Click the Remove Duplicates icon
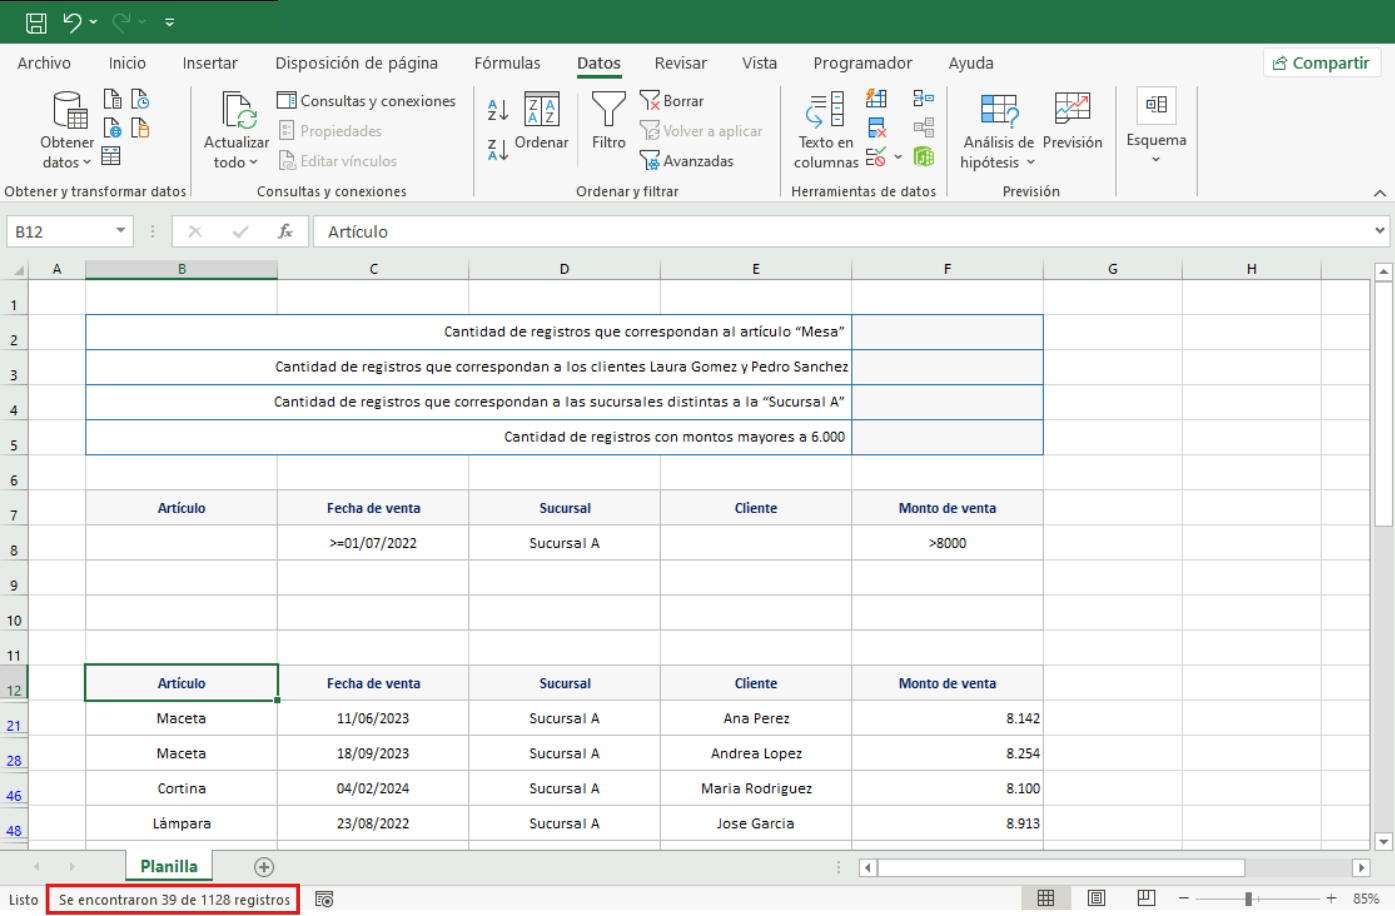The height and width of the screenshot is (916, 1395). pos(876,127)
